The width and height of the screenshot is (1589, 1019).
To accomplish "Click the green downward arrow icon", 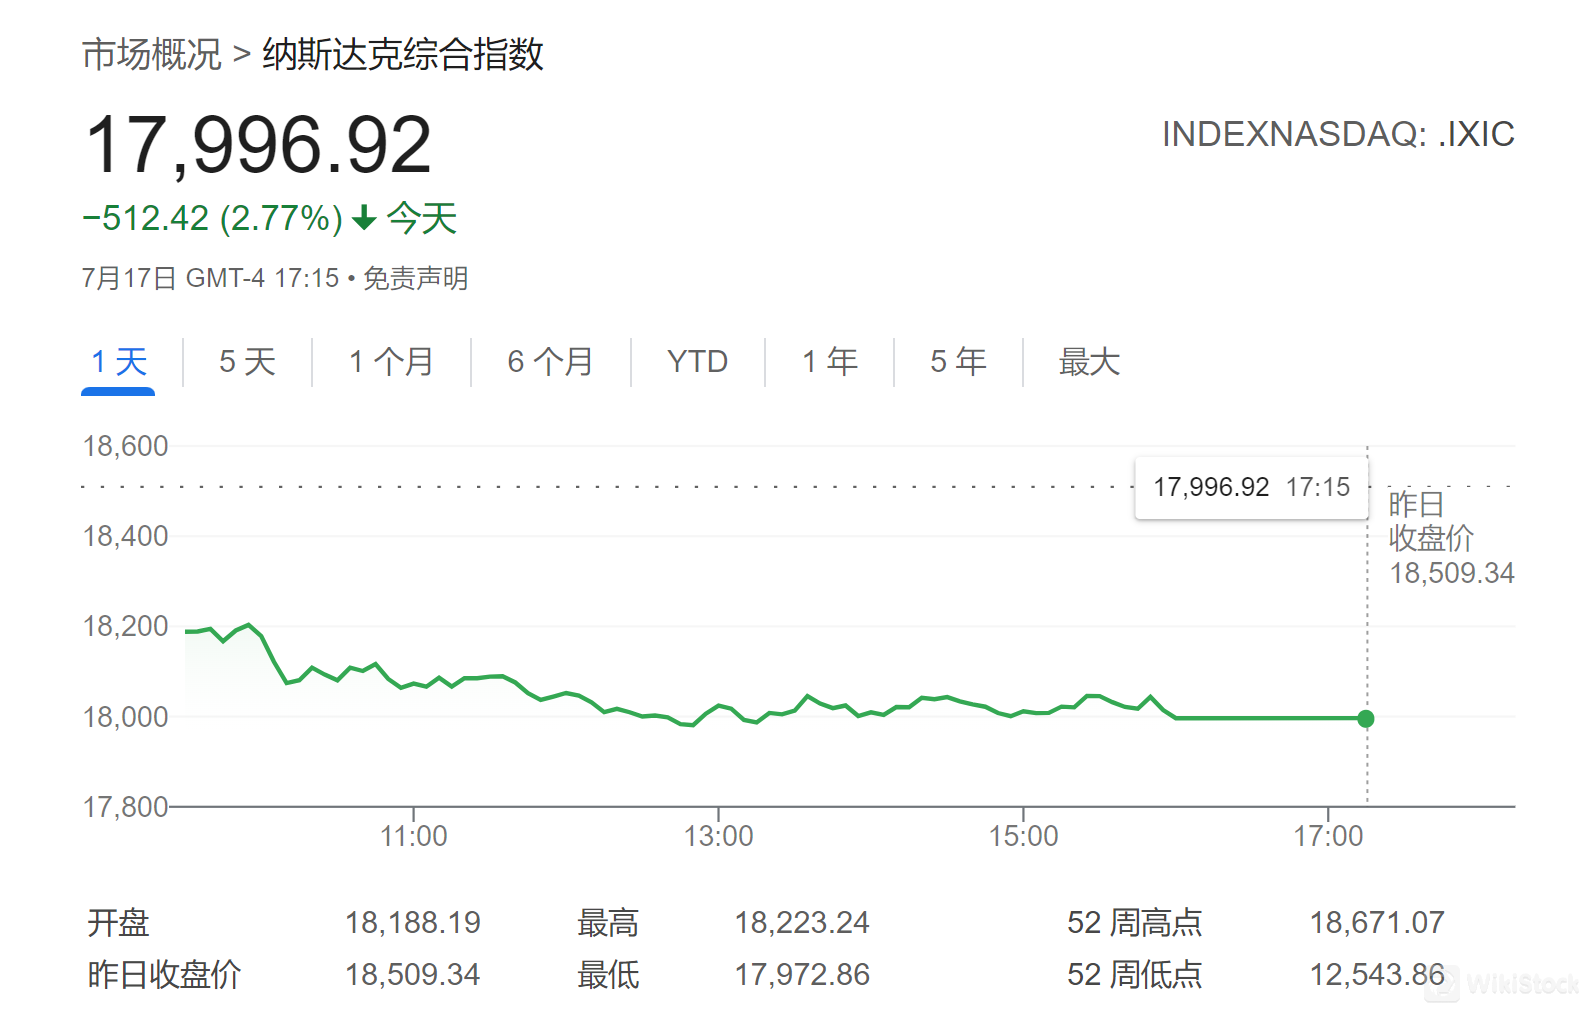I will (x=365, y=217).
